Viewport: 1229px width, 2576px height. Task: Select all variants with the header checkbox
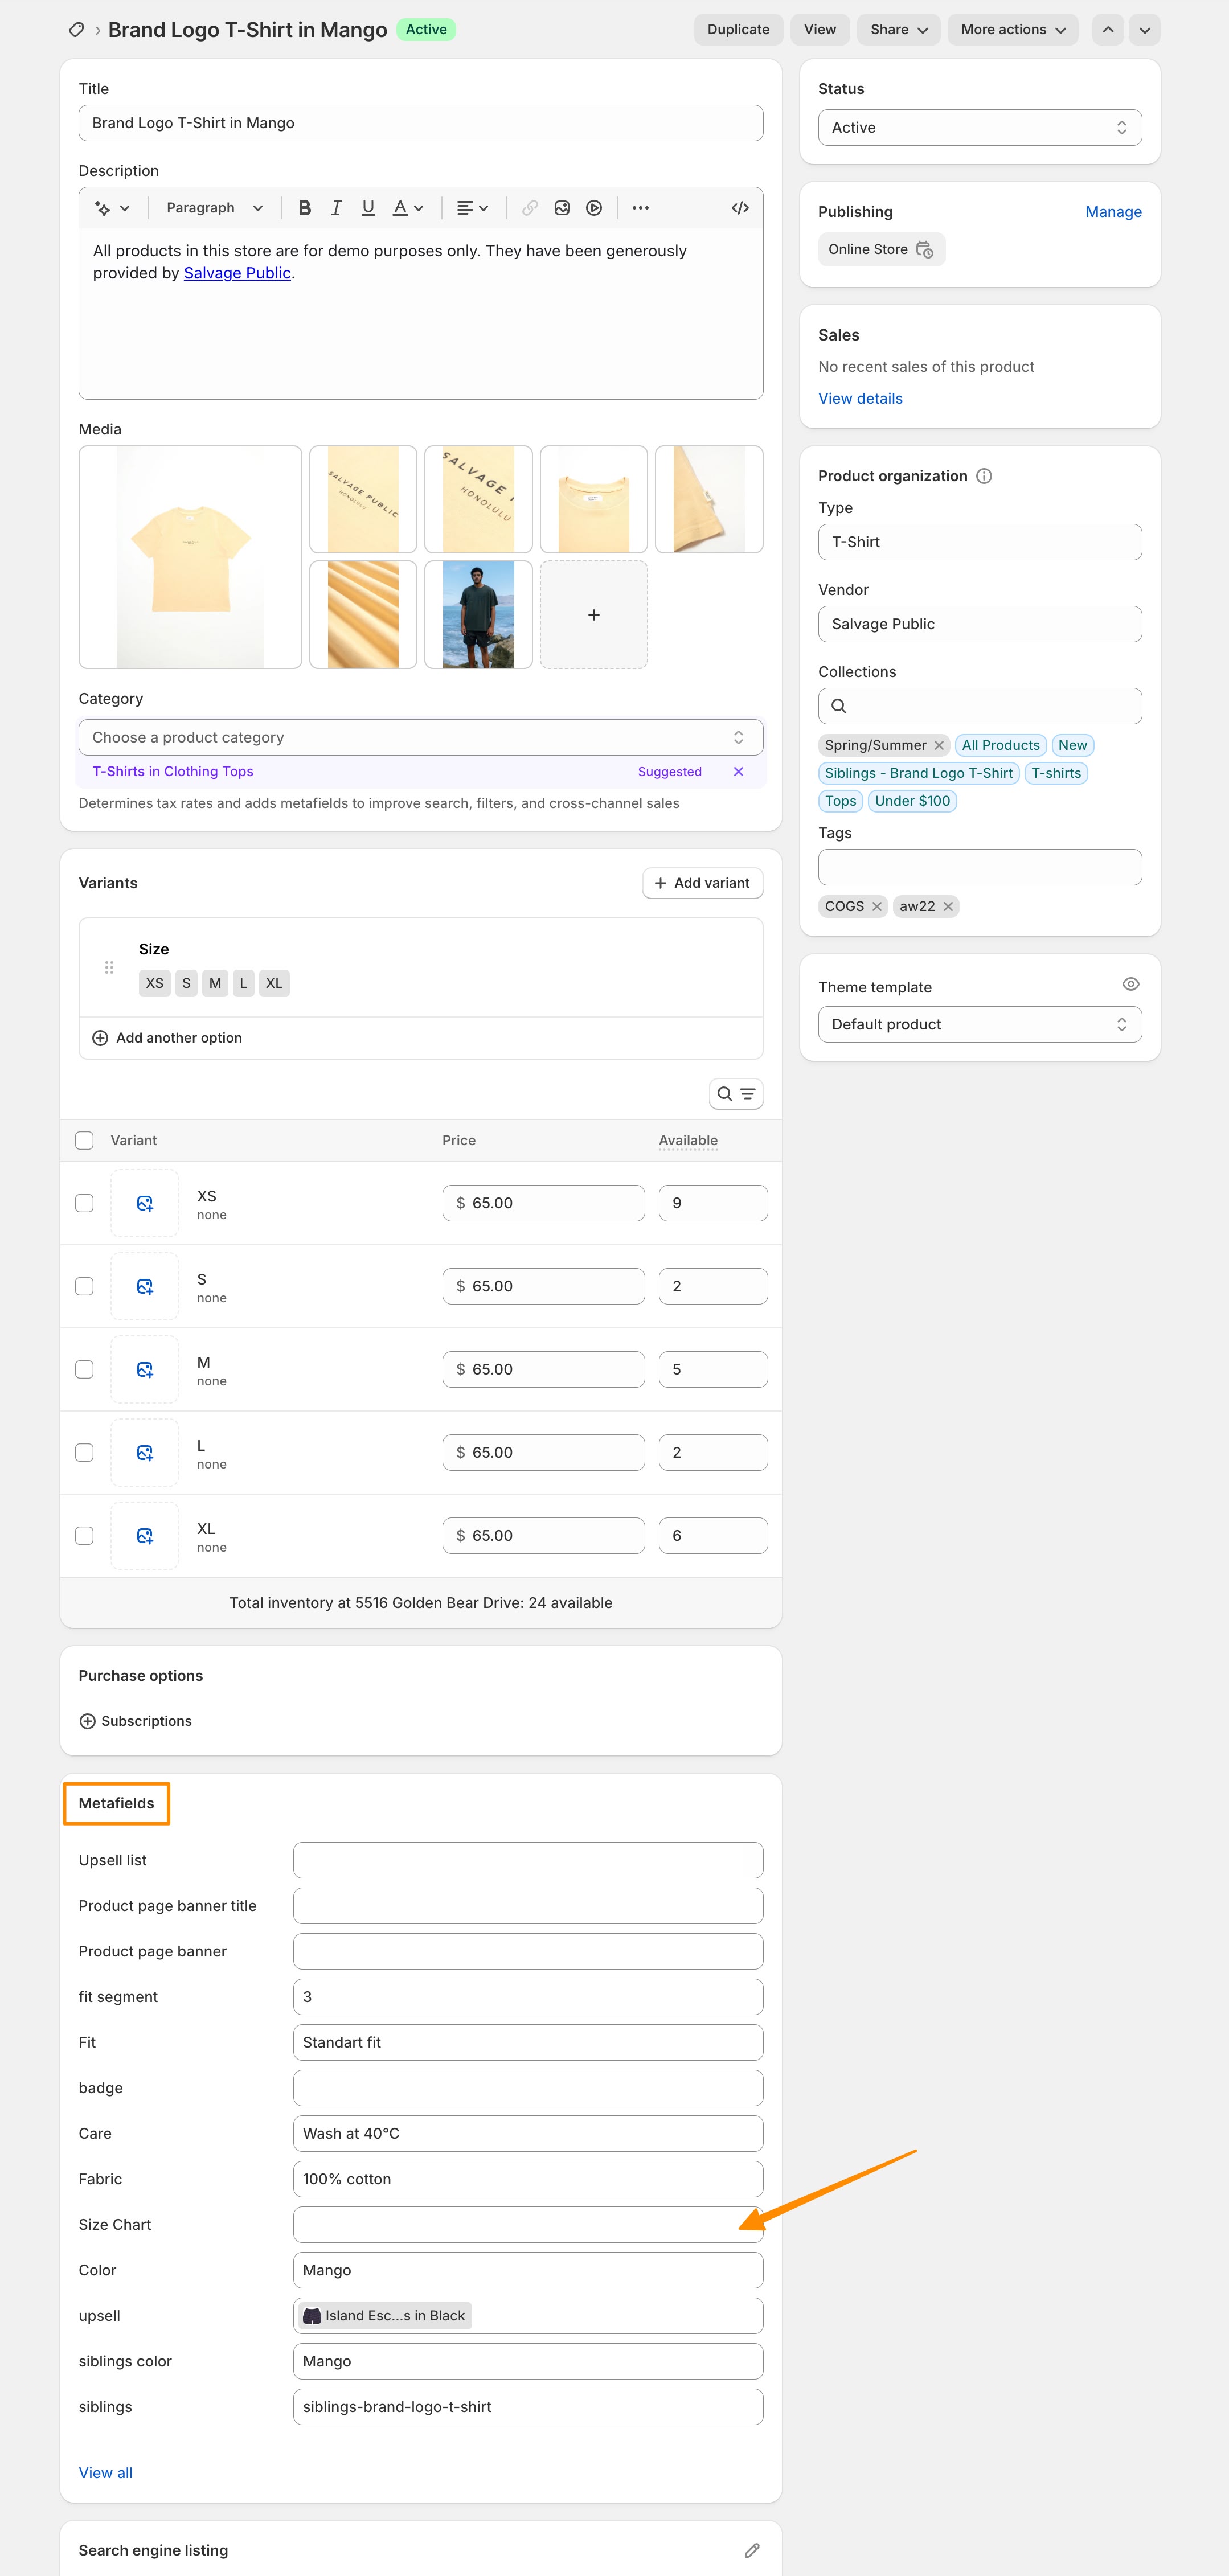85,1140
